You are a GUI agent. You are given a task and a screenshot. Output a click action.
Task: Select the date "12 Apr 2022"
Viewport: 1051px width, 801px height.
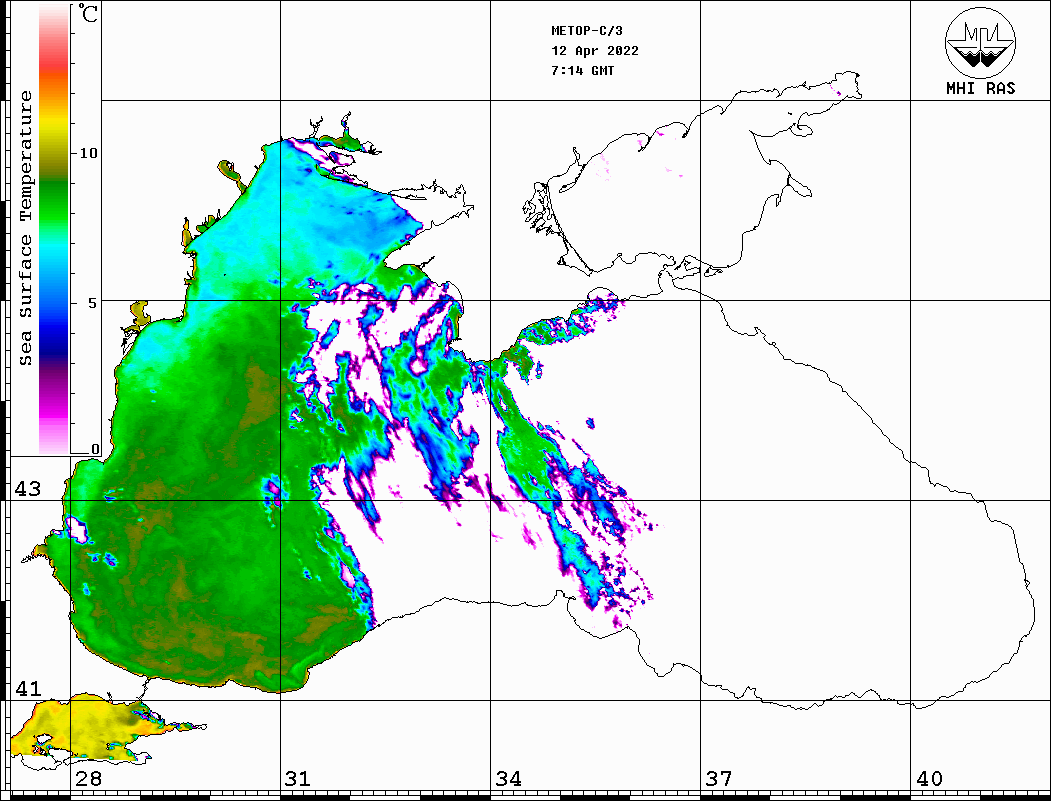(595, 51)
